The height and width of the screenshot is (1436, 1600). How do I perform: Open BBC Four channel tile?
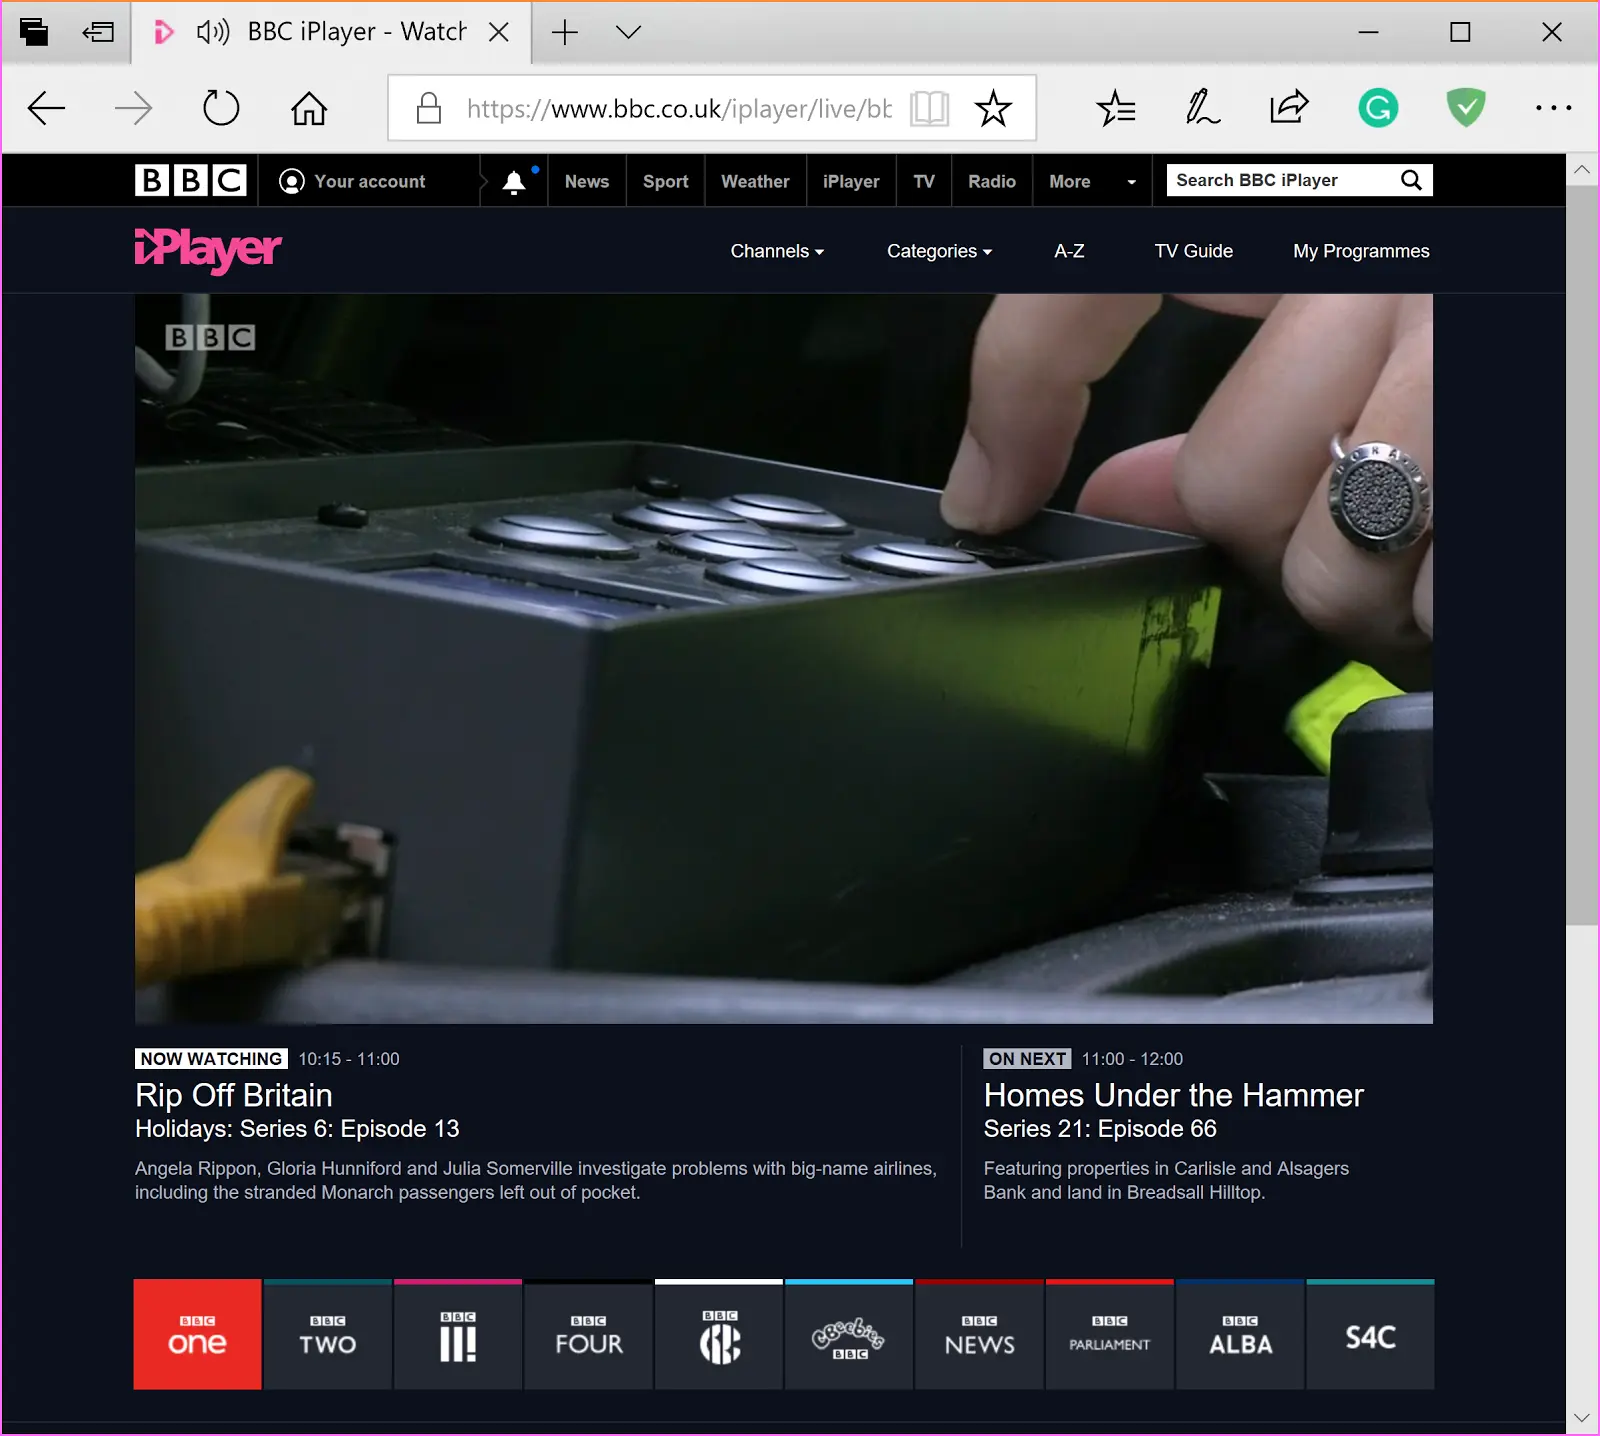pyautogui.click(x=588, y=1334)
